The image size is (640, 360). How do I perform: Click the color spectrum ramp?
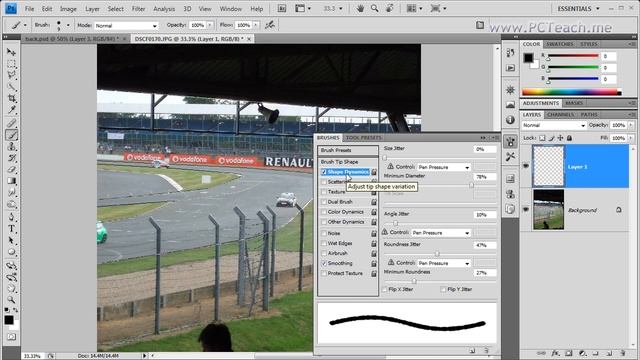[x=571, y=92]
